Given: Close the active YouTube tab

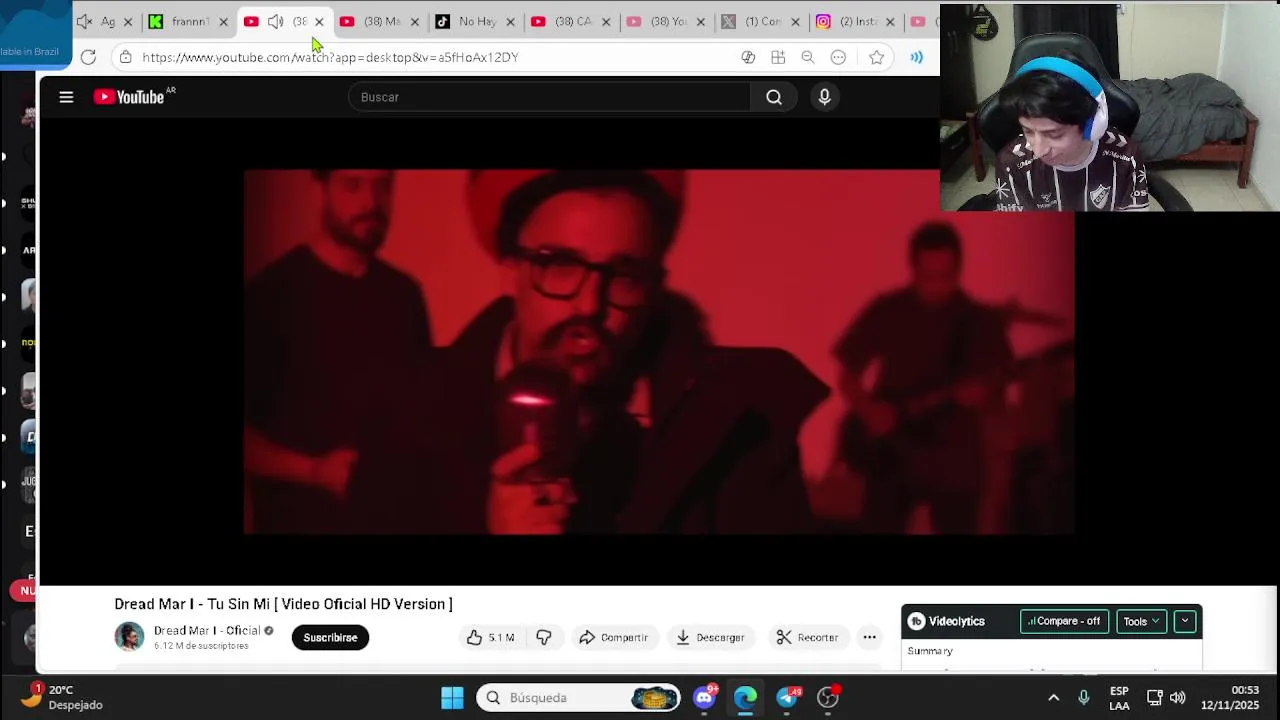Looking at the screenshot, I should (319, 21).
